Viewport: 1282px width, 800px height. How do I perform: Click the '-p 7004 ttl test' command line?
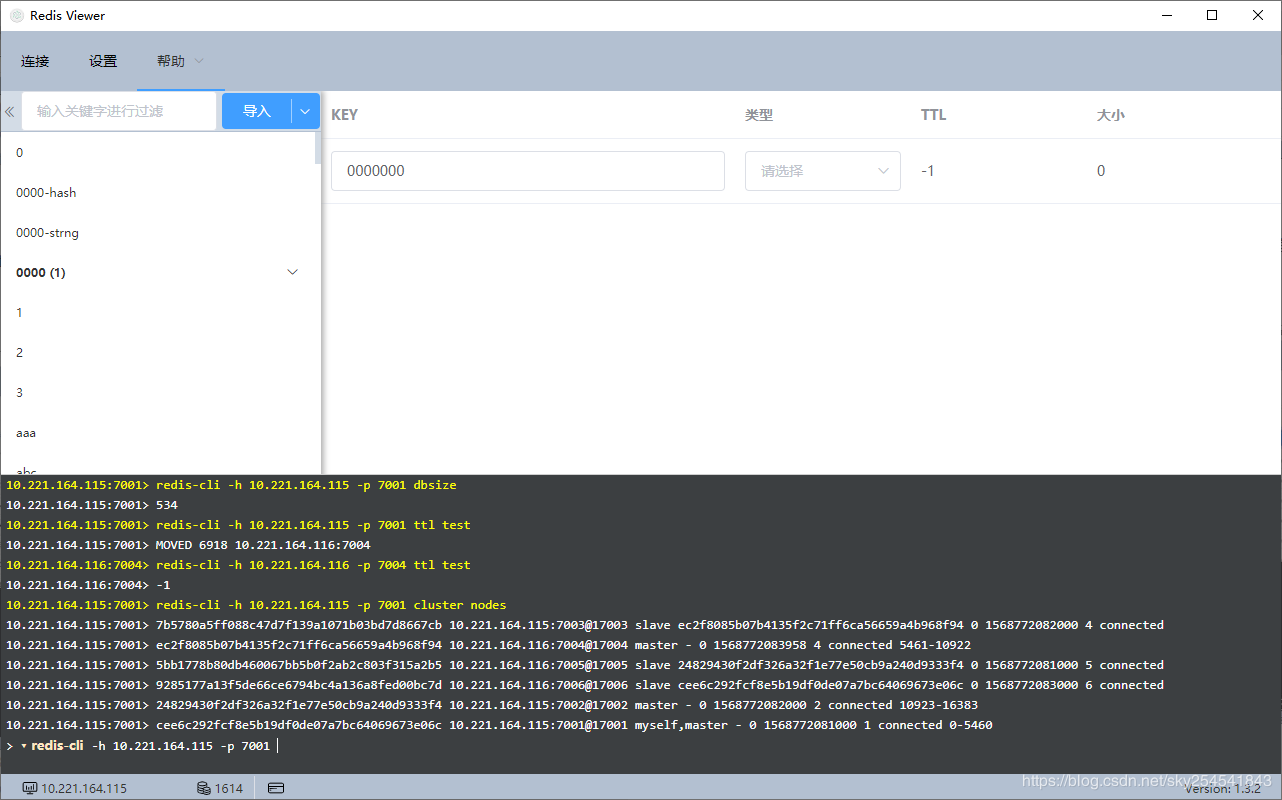pyautogui.click(x=238, y=565)
